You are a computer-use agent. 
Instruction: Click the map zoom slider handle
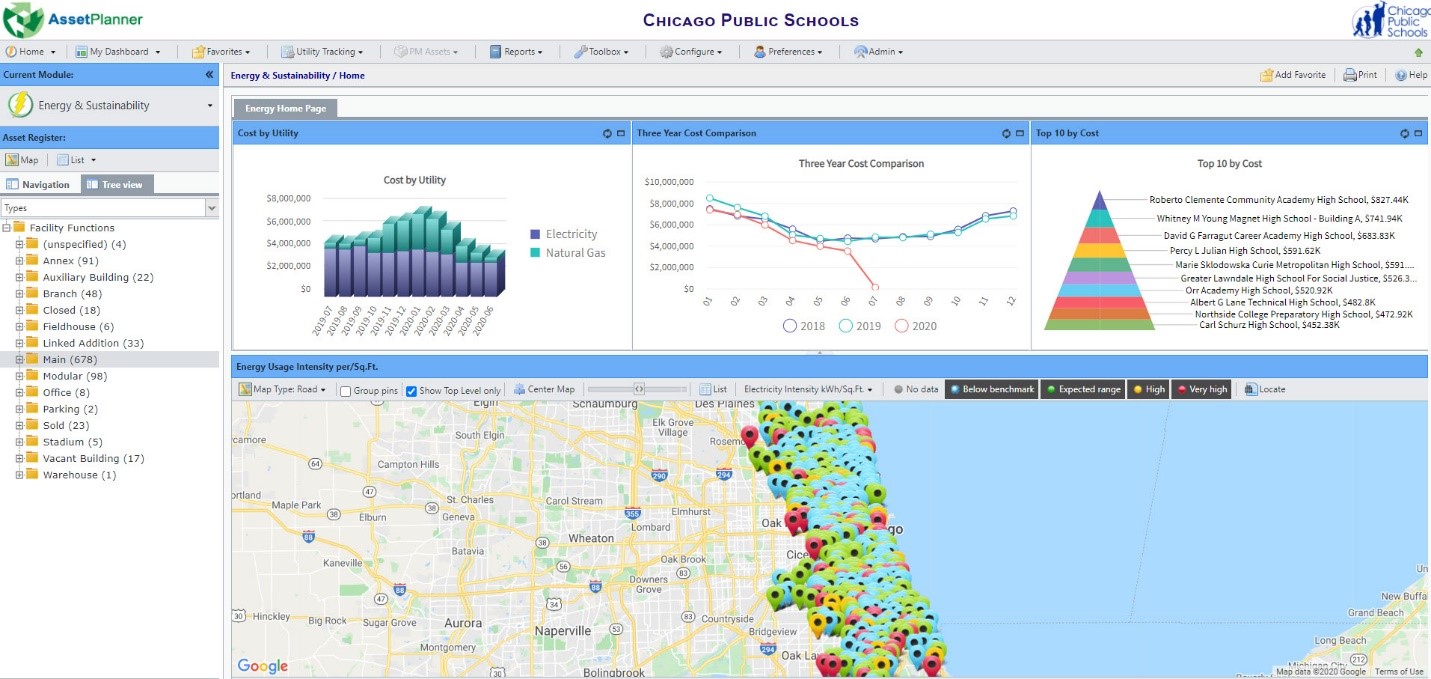(x=639, y=389)
